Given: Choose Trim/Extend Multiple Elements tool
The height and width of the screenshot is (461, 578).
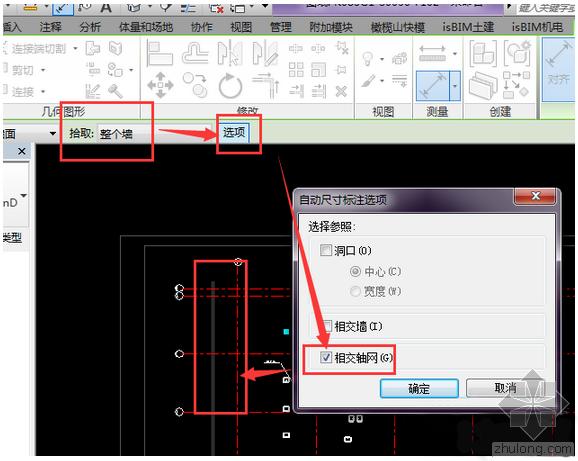Looking at the screenshot, I should point(318,91).
